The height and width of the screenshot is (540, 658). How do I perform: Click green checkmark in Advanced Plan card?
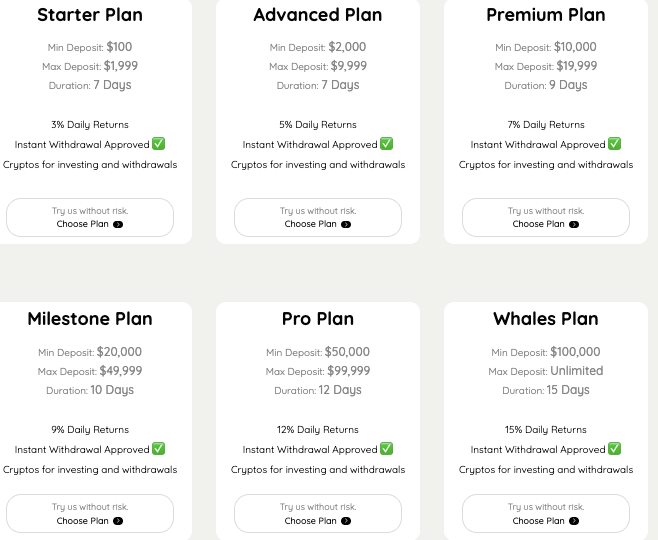tap(386, 144)
